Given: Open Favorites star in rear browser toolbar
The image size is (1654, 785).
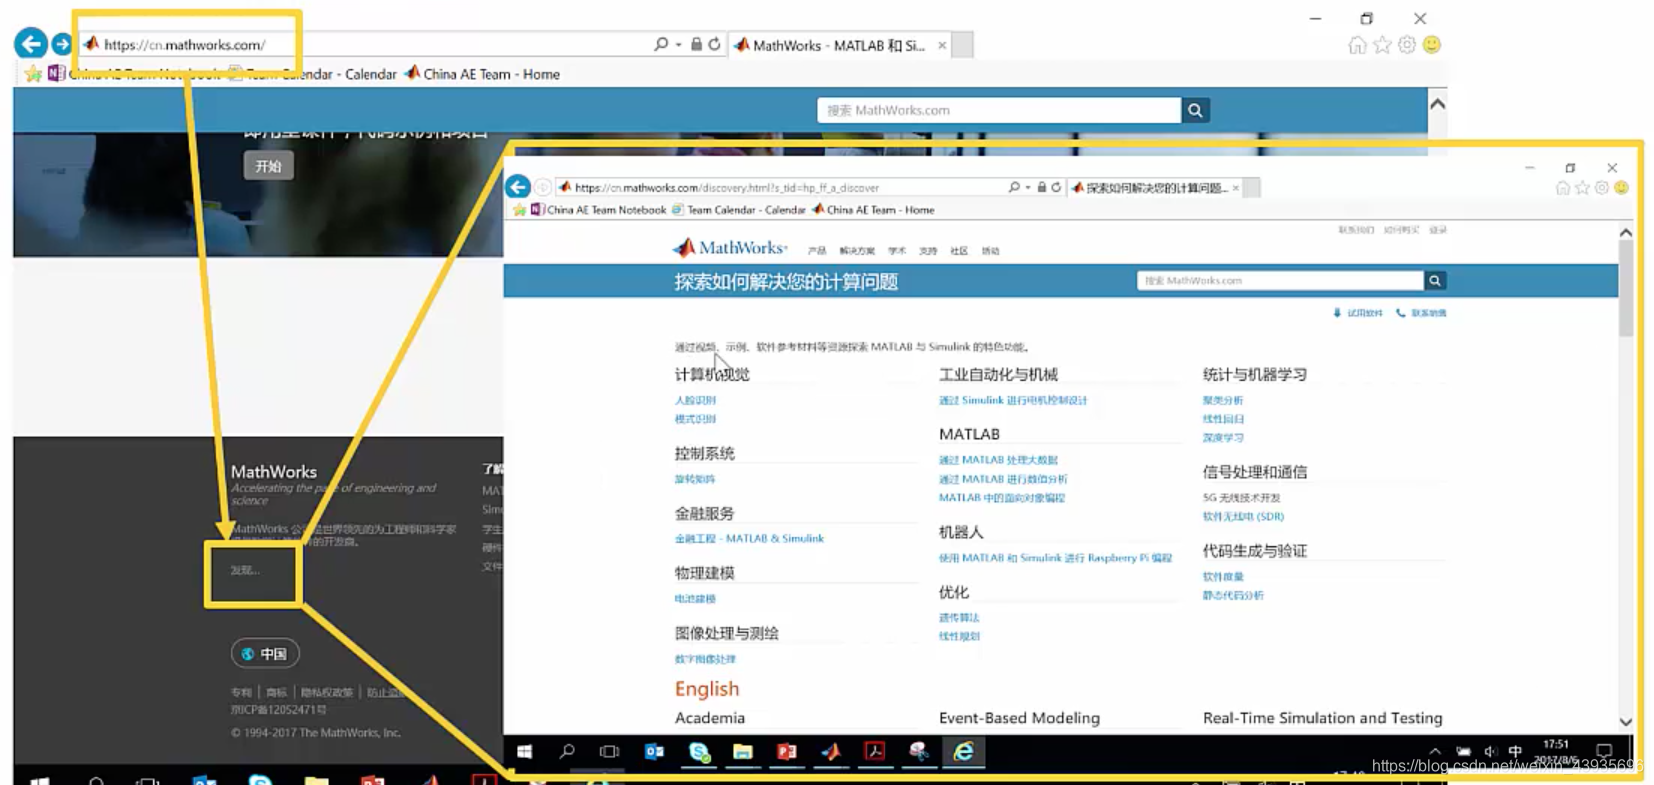Looking at the screenshot, I should pos(1382,45).
